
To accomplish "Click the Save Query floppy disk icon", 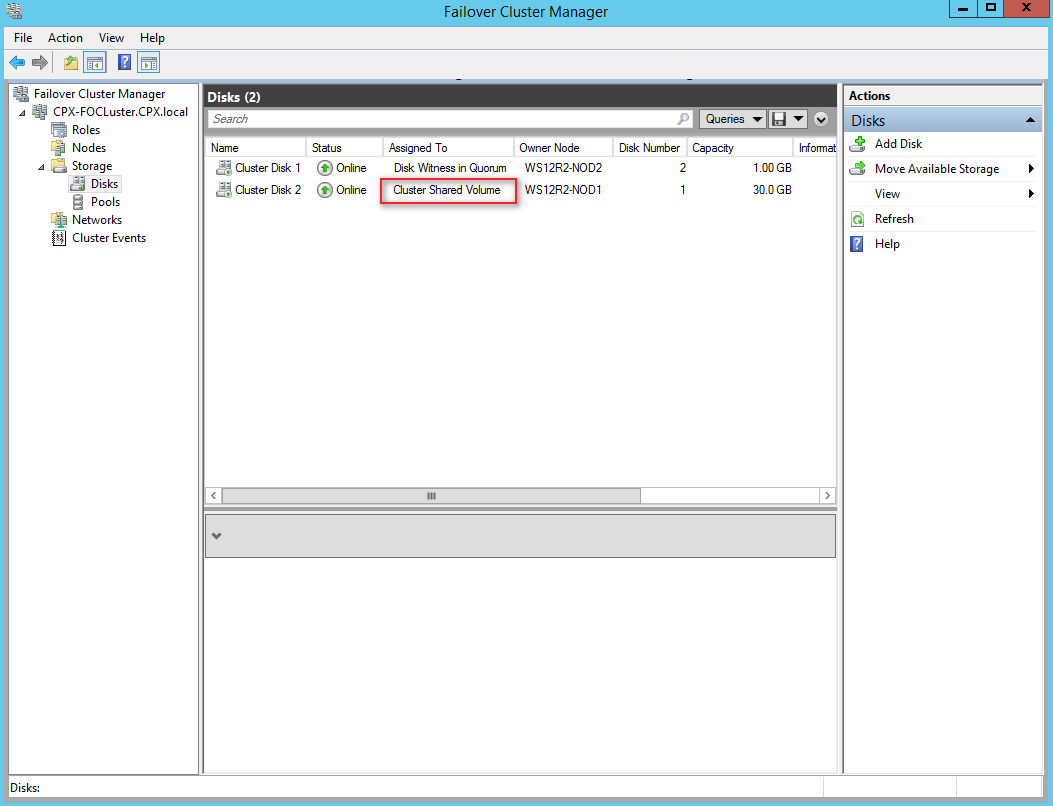I will pos(779,119).
